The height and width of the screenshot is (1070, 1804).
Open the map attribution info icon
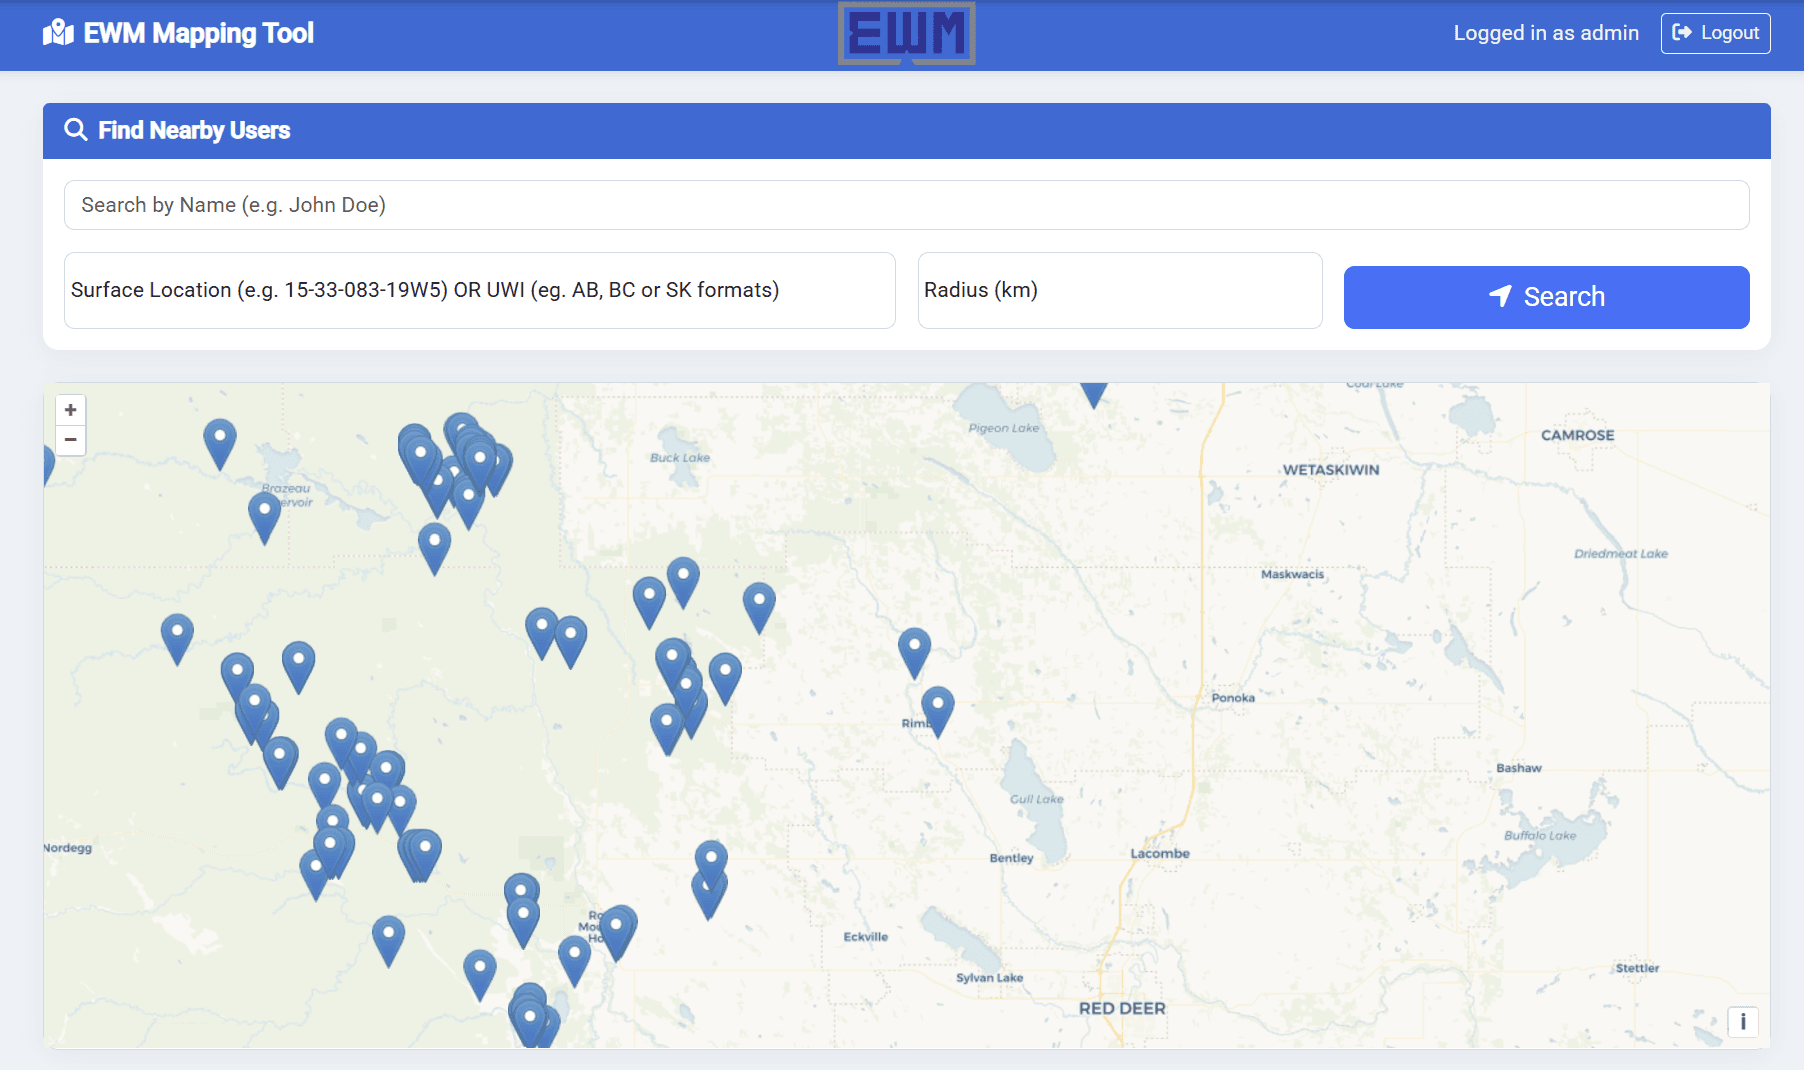coord(1742,1022)
